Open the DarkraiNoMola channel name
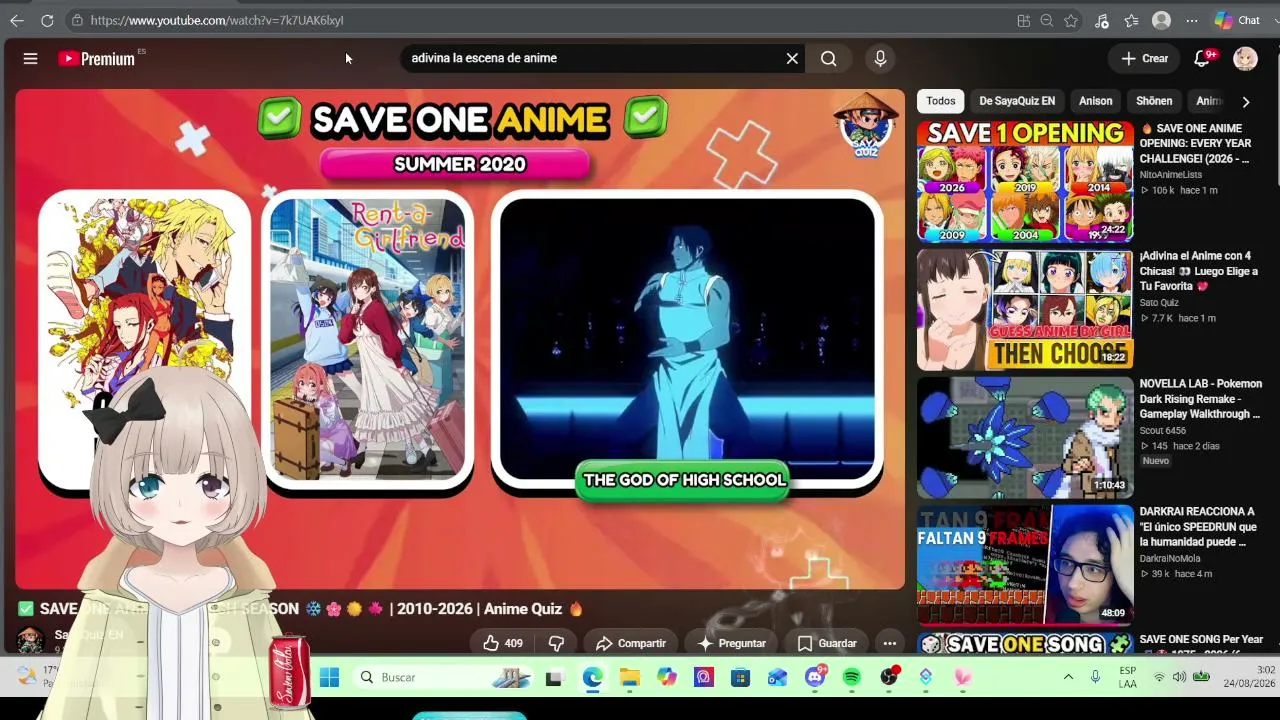 tap(1168, 559)
